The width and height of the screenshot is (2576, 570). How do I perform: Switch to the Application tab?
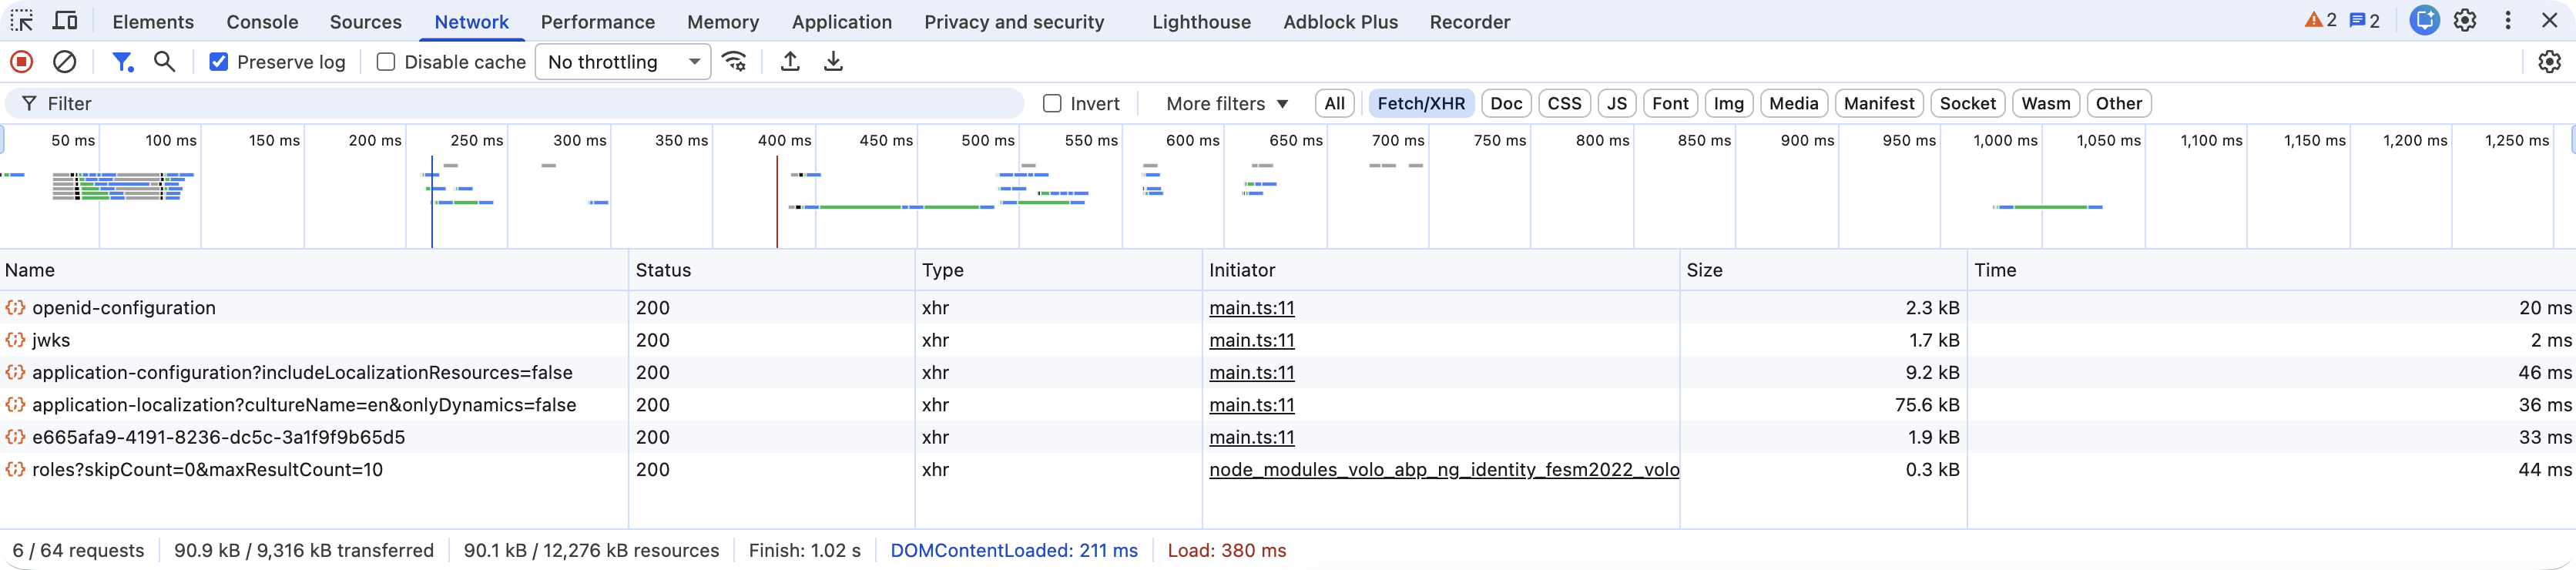click(x=841, y=22)
